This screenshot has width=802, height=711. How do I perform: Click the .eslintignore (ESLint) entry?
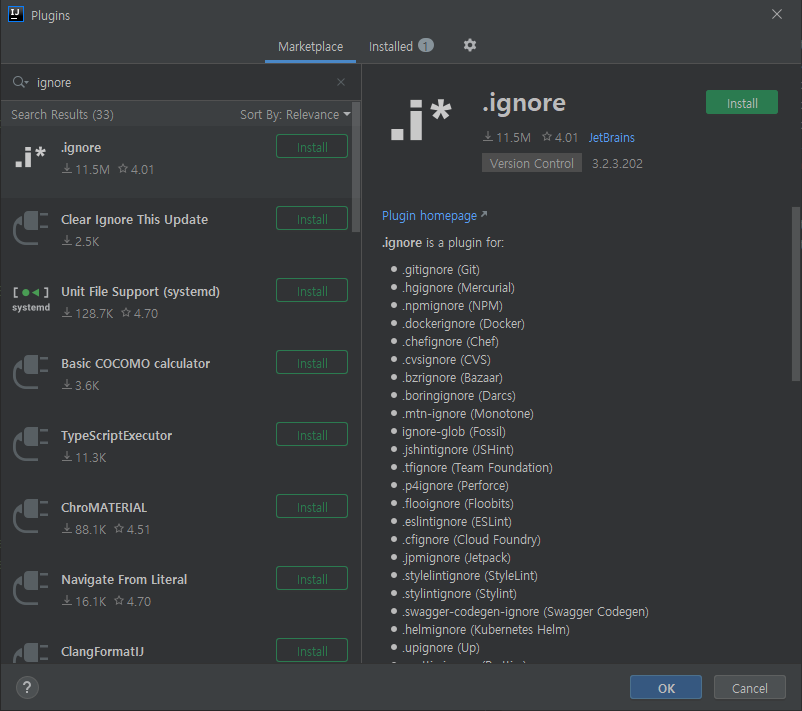456,522
